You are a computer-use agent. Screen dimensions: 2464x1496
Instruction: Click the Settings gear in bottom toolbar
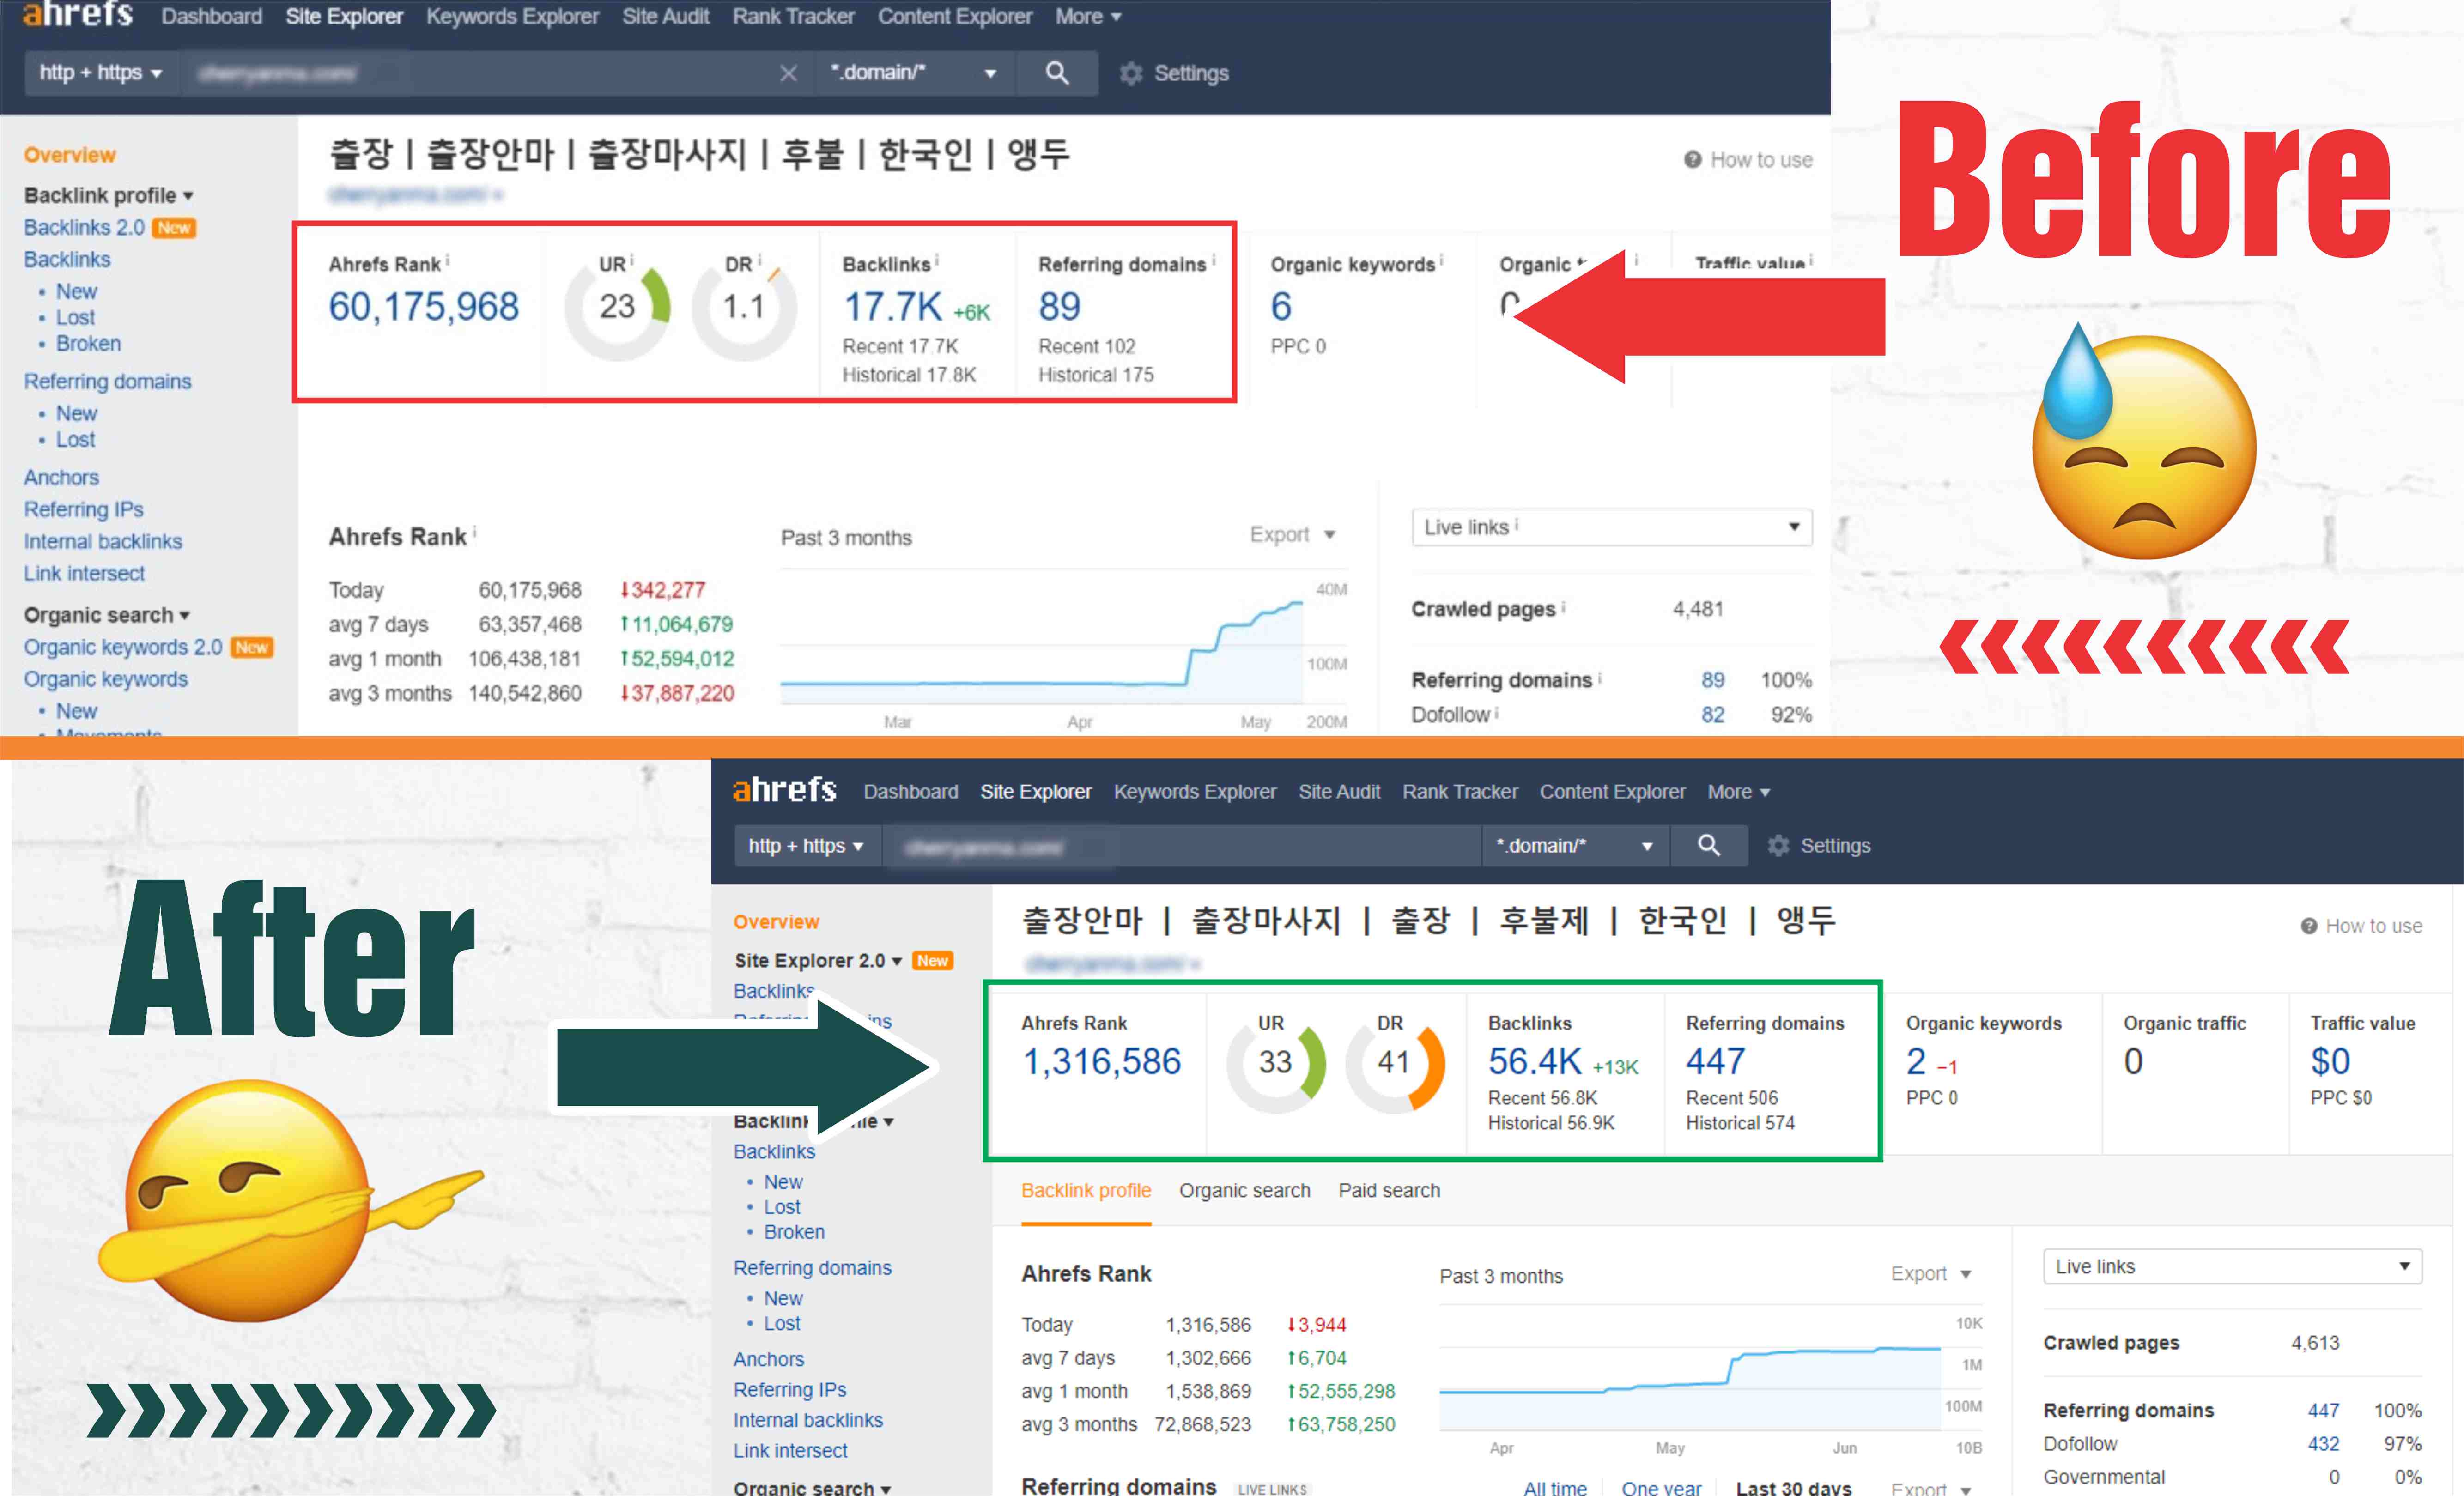tap(1778, 846)
